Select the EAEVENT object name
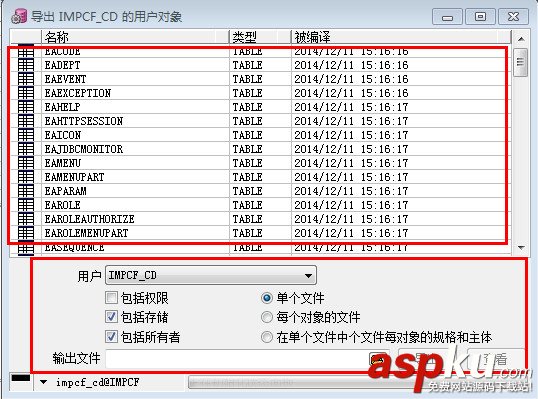 click(65, 79)
